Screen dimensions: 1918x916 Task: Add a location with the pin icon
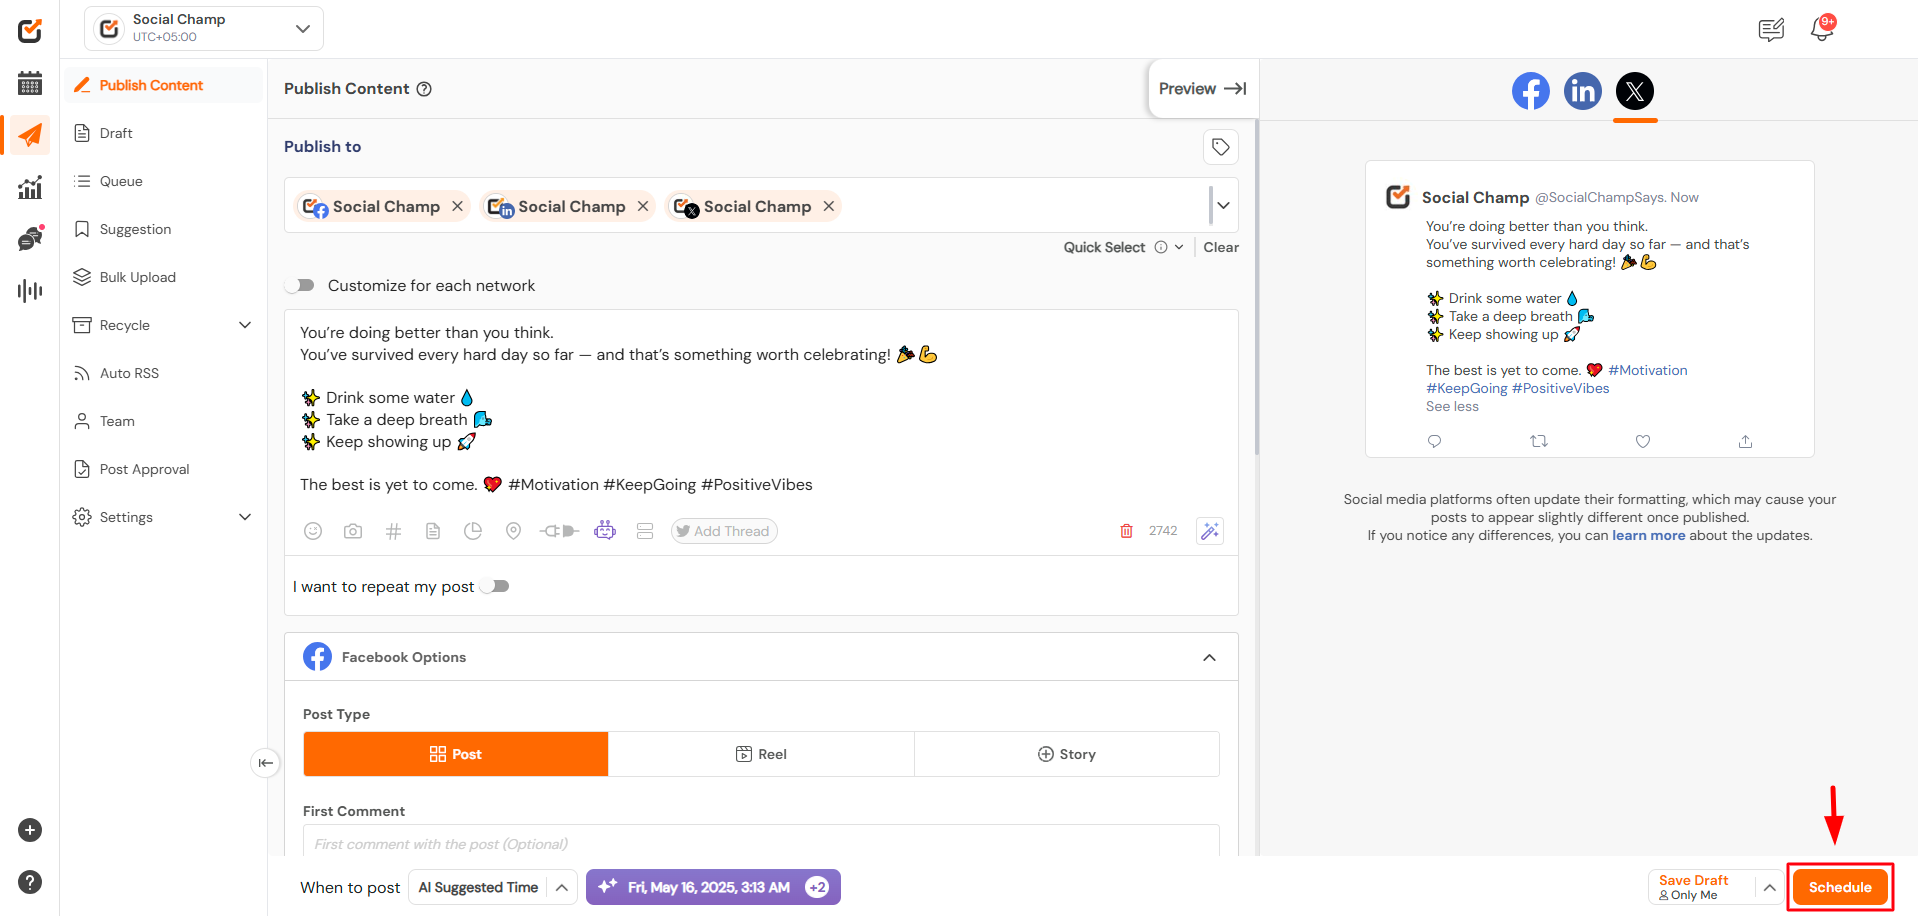pos(513,531)
